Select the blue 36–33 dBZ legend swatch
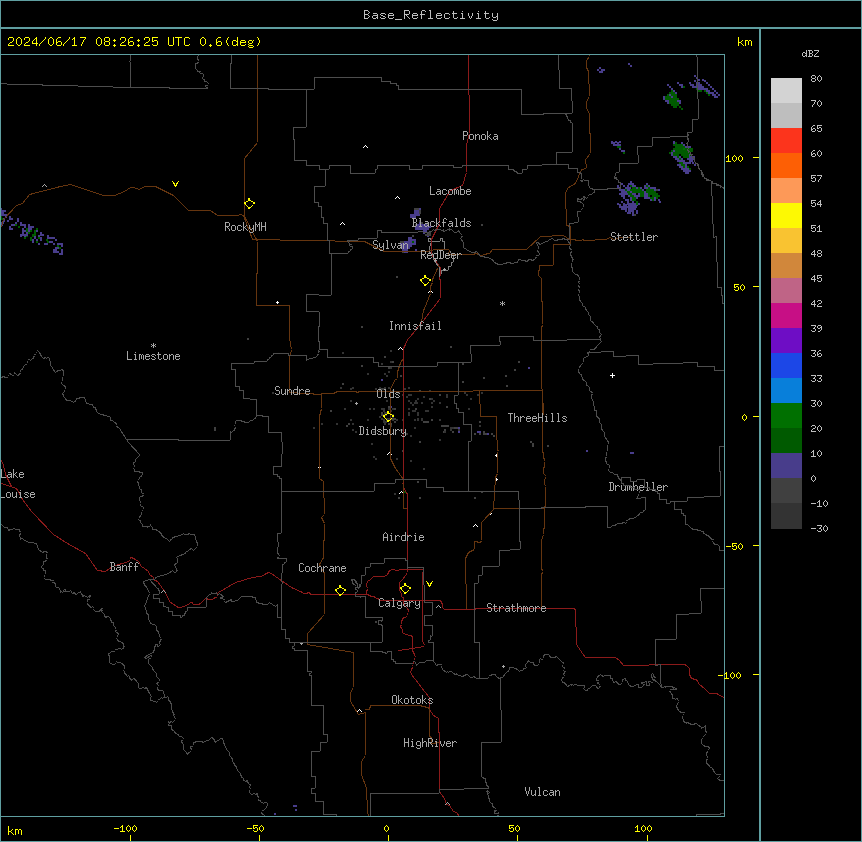862x842 pixels. (x=786, y=365)
